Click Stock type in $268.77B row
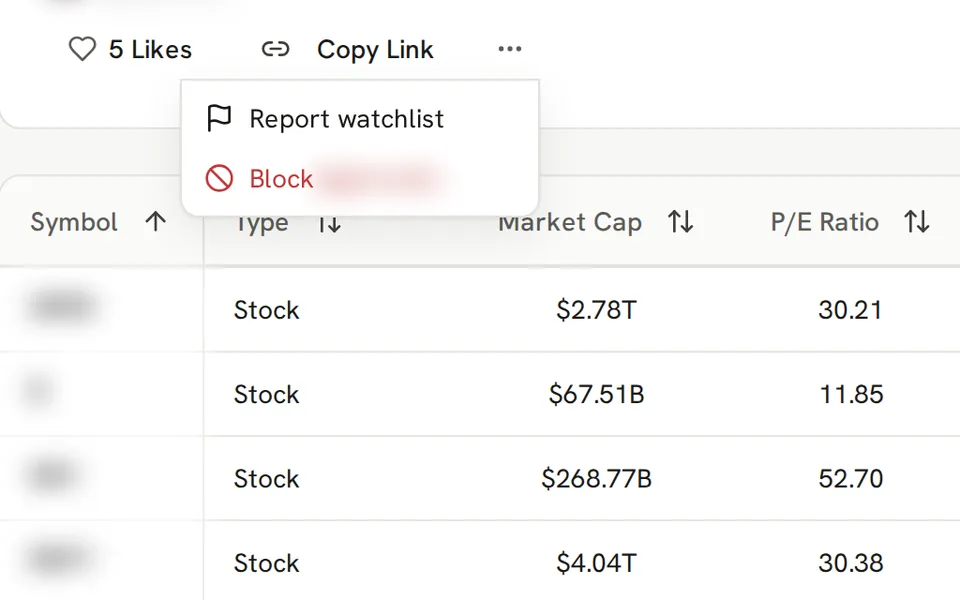The height and width of the screenshot is (600, 960). 266,479
